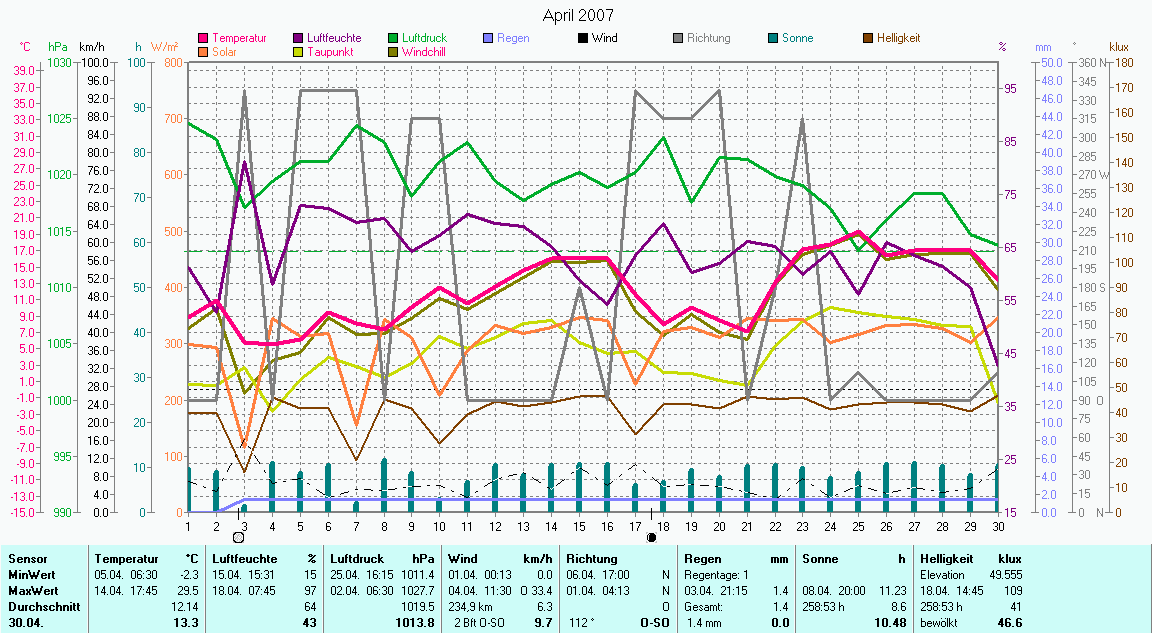Image resolution: width=1152 pixels, height=633 pixels.
Task: Click the klux axis unit label
Action: click(x=1118, y=47)
